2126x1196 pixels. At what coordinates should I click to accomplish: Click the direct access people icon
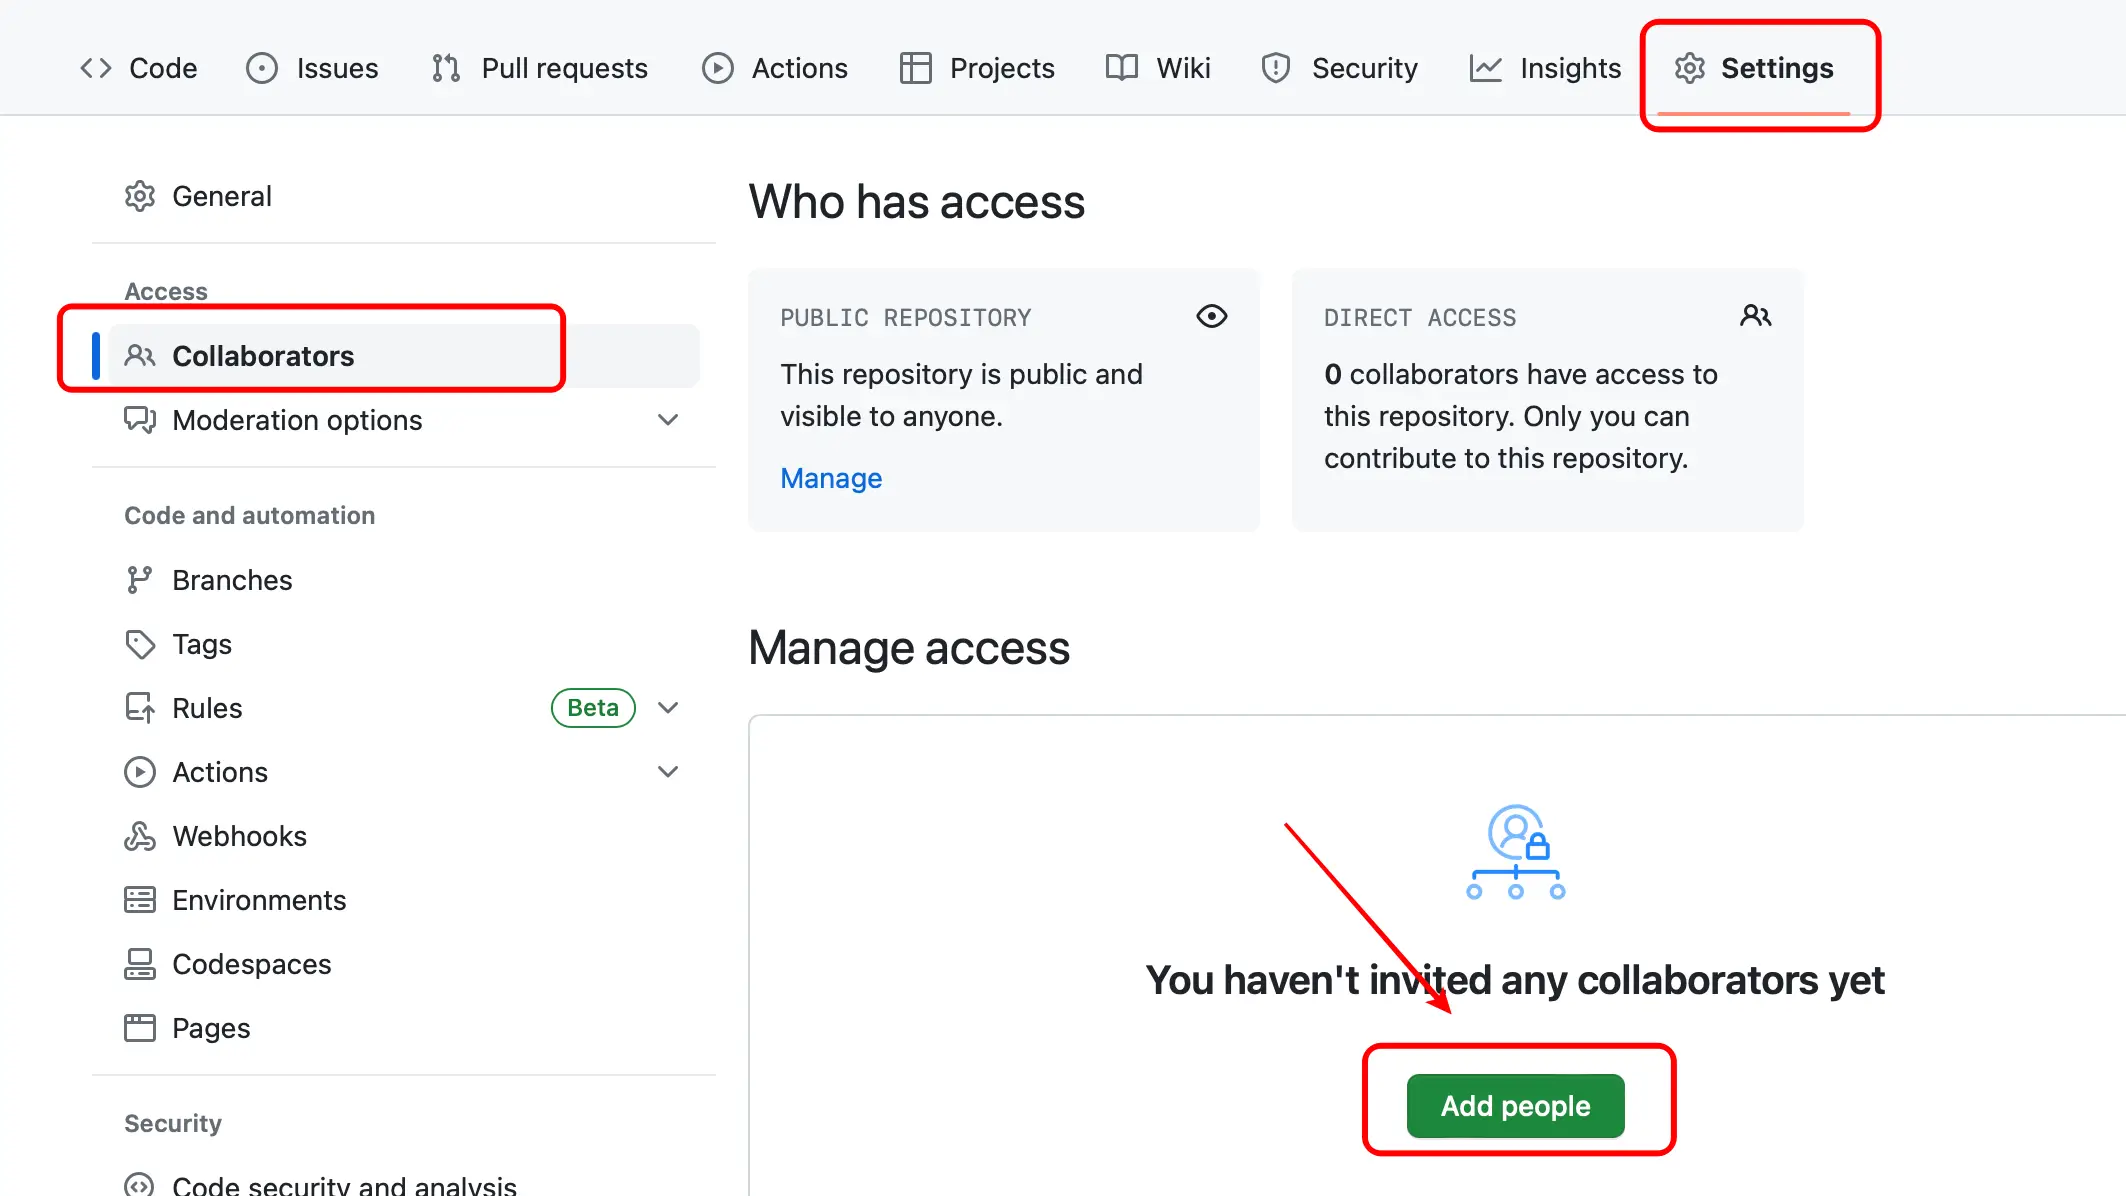pyautogui.click(x=1755, y=315)
